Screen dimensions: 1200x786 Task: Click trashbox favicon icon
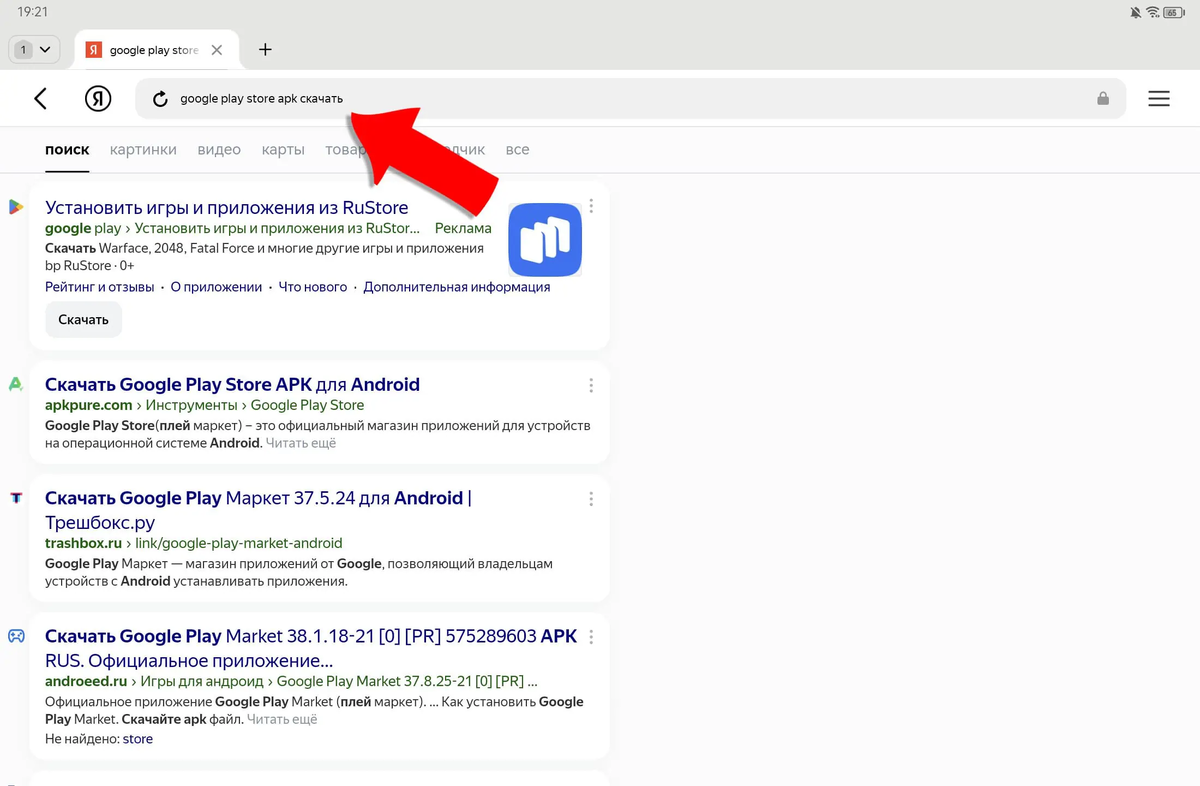[x=15, y=497]
